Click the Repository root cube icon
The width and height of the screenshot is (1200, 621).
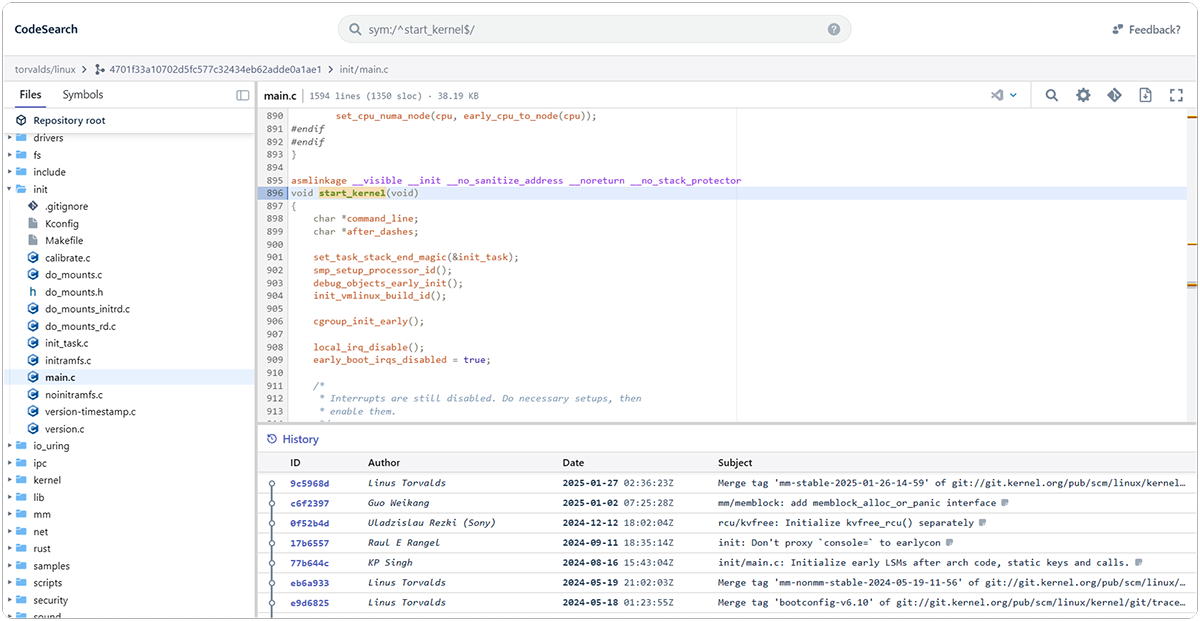(22, 120)
